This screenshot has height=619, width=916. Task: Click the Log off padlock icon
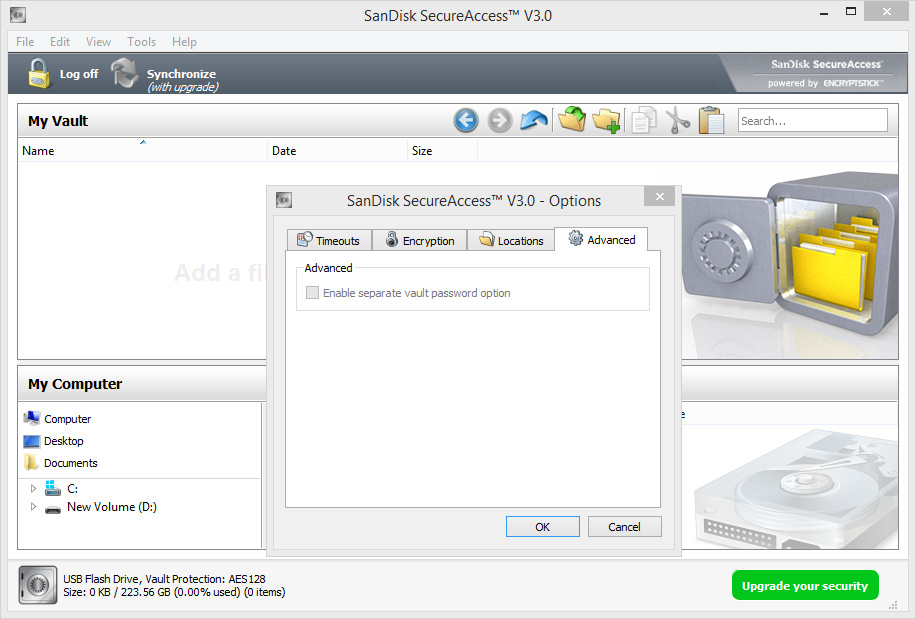pos(39,74)
